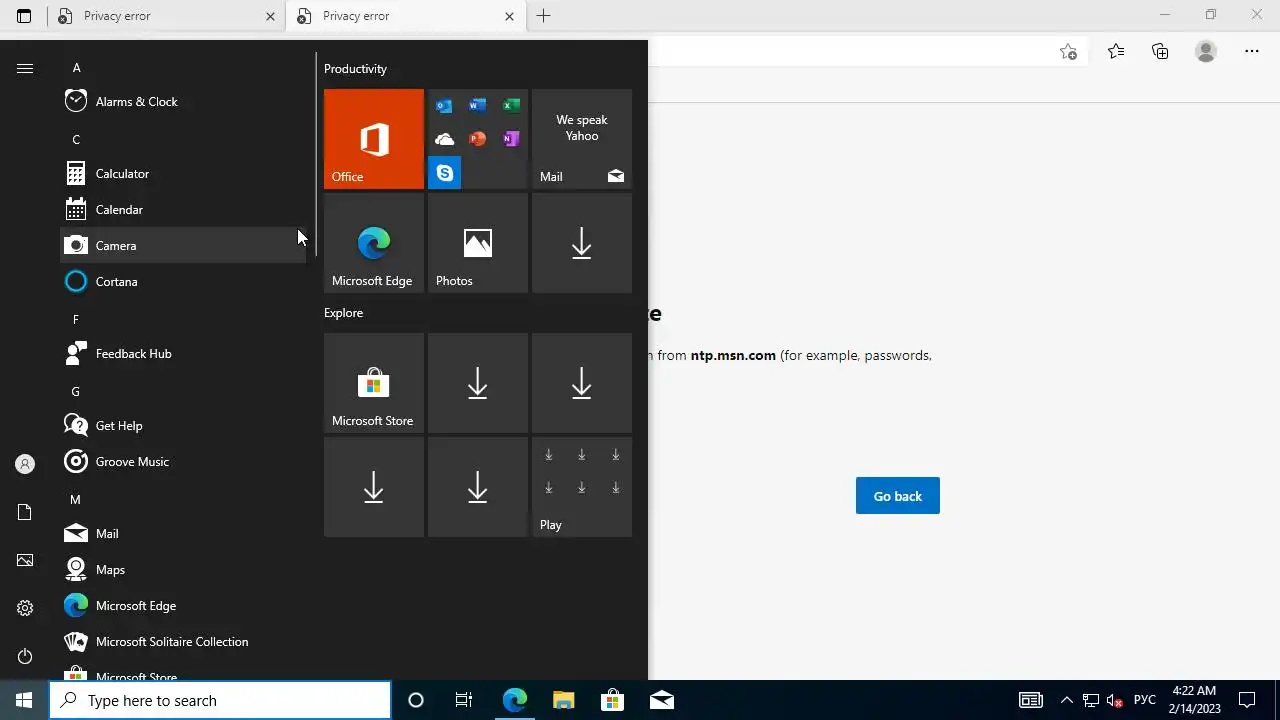Open Edge tab actions menu
The image size is (1280, 720).
pos(24,16)
